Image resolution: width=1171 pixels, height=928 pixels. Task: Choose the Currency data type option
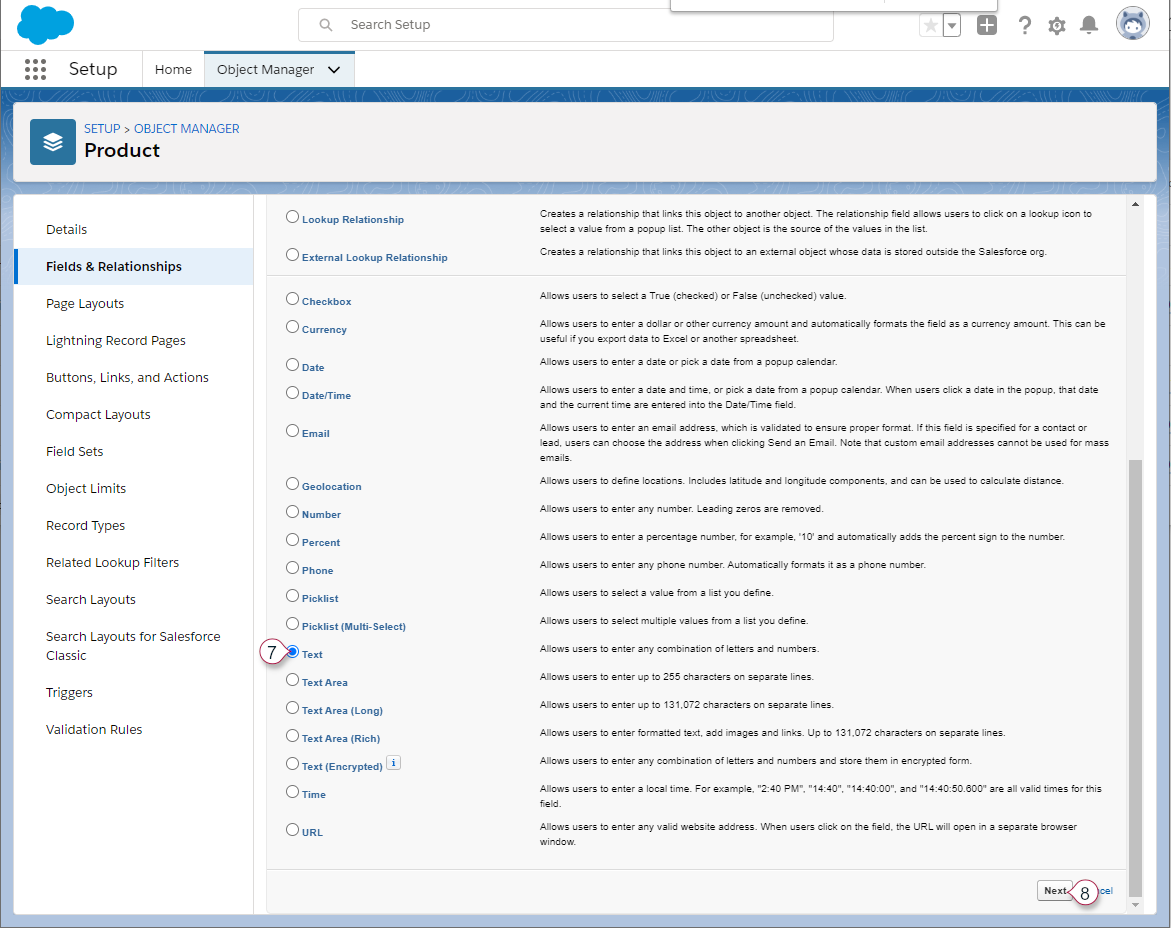[x=292, y=327]
